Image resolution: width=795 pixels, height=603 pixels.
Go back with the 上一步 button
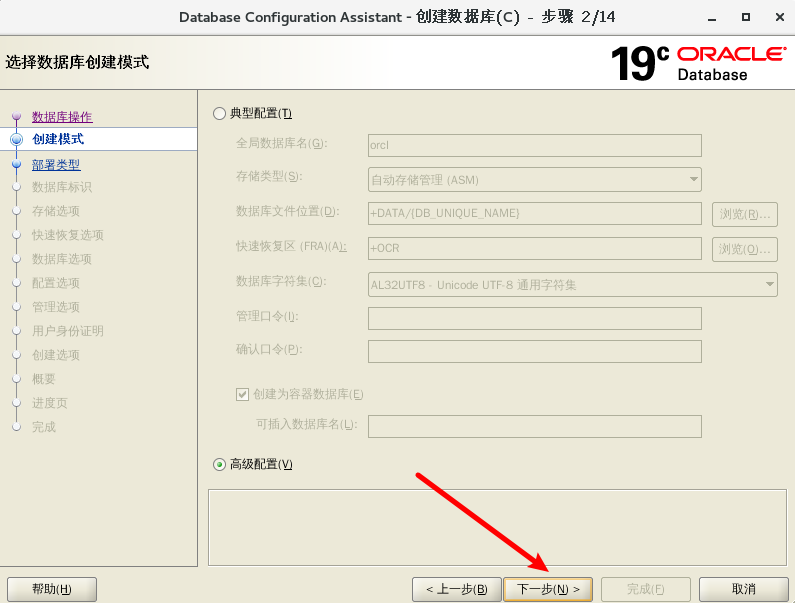(456, 589)
